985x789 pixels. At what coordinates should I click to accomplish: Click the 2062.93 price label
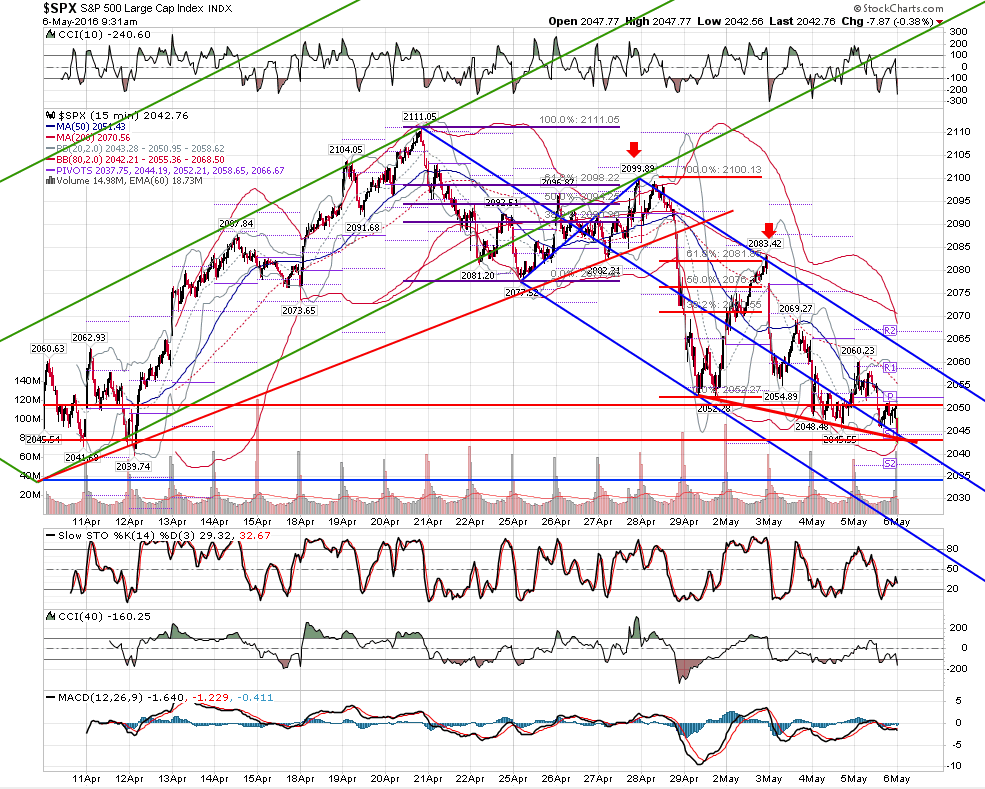pos(89,337)
